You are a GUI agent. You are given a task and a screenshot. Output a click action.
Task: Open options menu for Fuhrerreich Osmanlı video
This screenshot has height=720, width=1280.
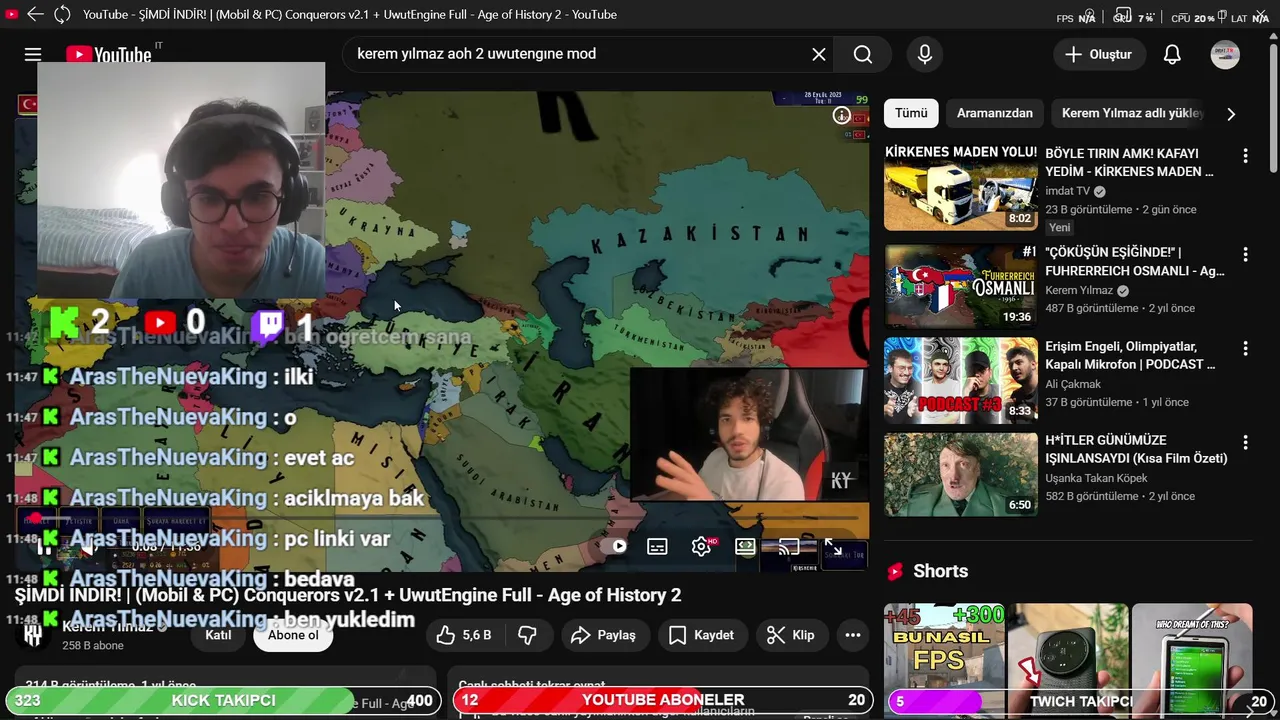click(x=1245, y=254)
